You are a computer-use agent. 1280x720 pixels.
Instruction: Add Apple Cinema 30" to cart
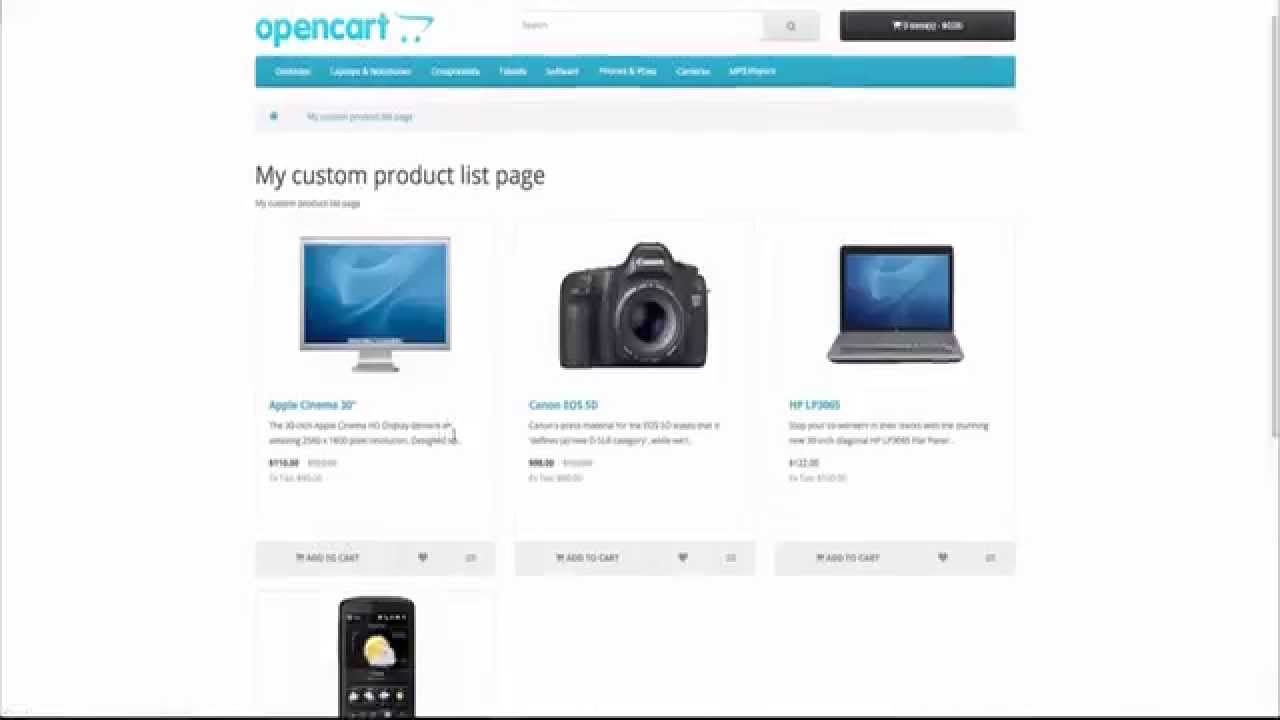[328, 558]
